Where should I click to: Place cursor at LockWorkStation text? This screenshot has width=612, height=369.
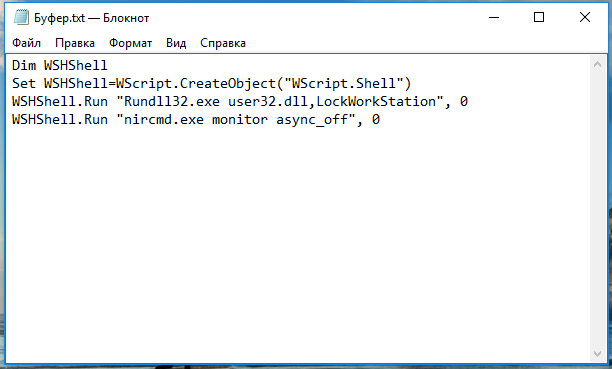click(x=376, y=102)
